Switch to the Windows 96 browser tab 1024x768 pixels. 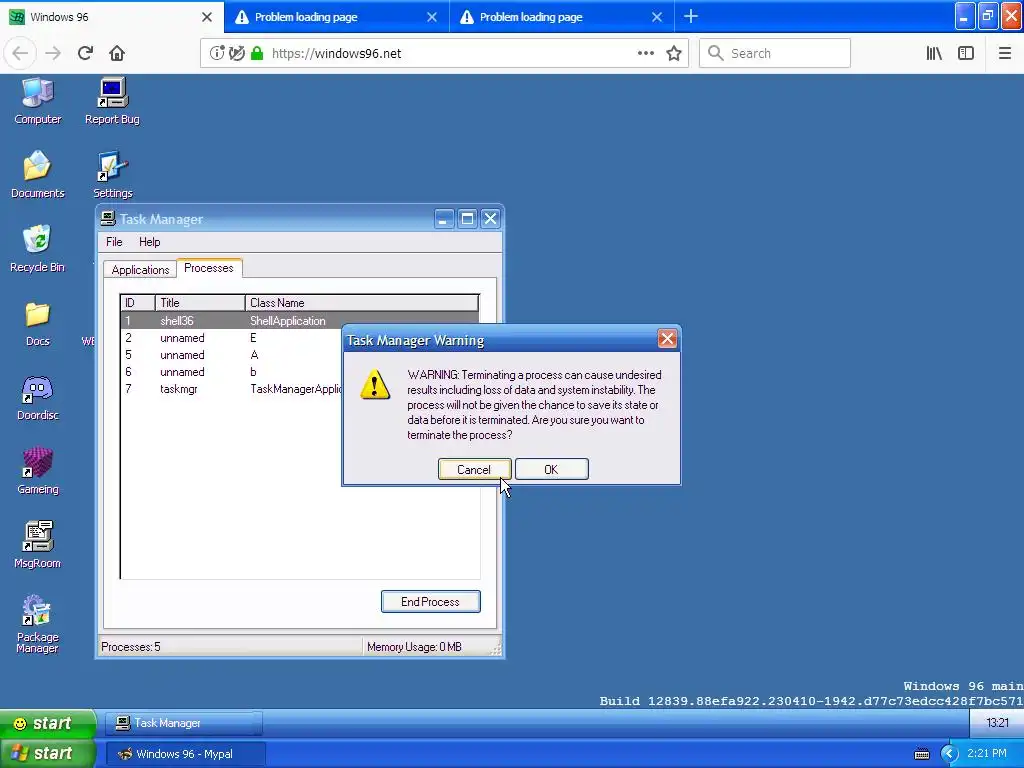tap(111, 17)
